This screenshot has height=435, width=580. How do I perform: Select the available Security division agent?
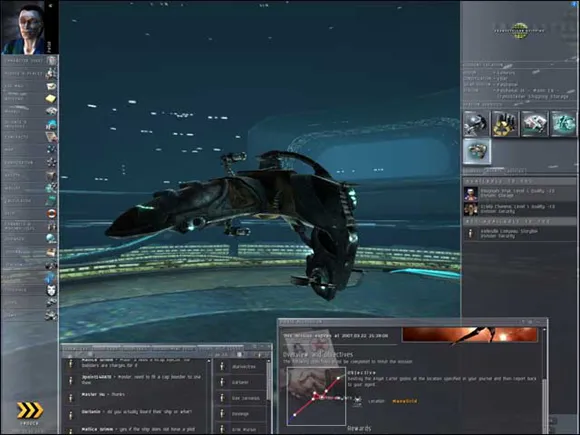520,209
